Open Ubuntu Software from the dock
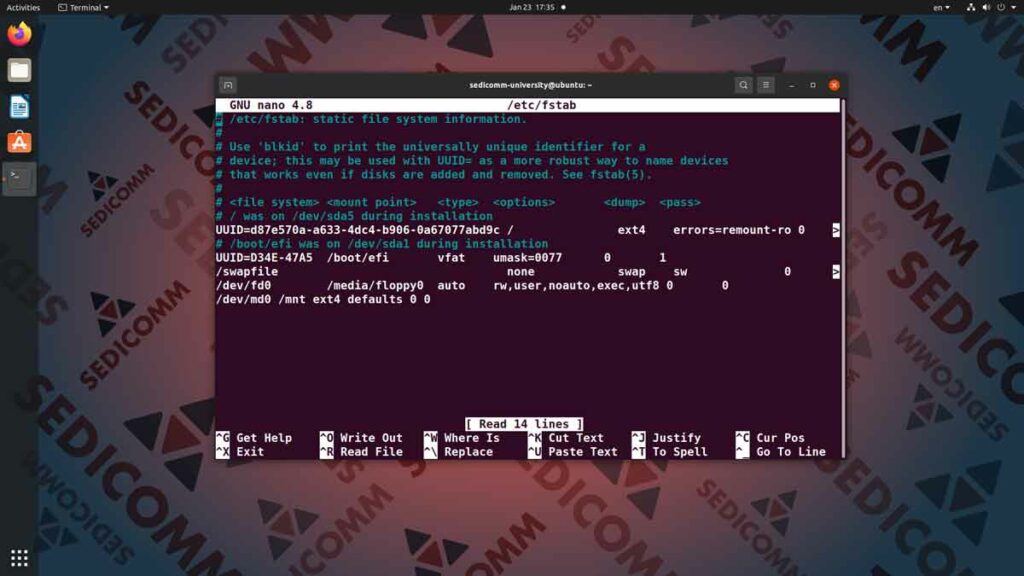1024x576 pixels. click(x=19, y=142)
